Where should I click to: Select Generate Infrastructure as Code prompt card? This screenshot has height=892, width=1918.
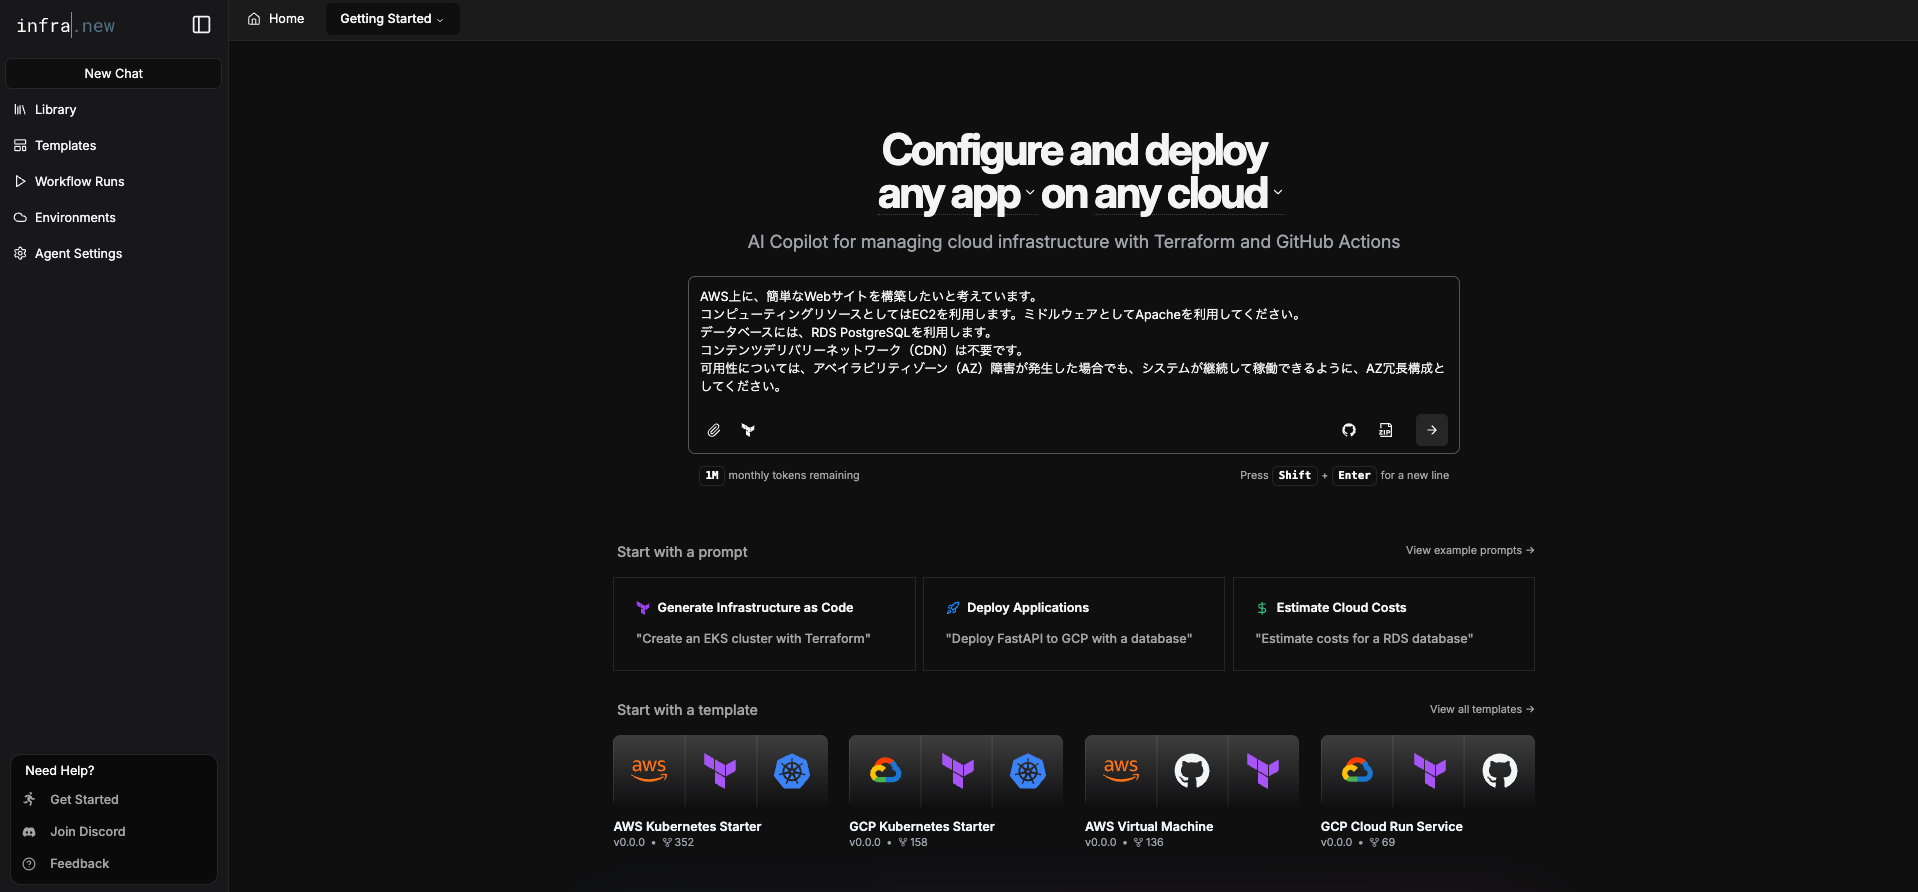764,623
